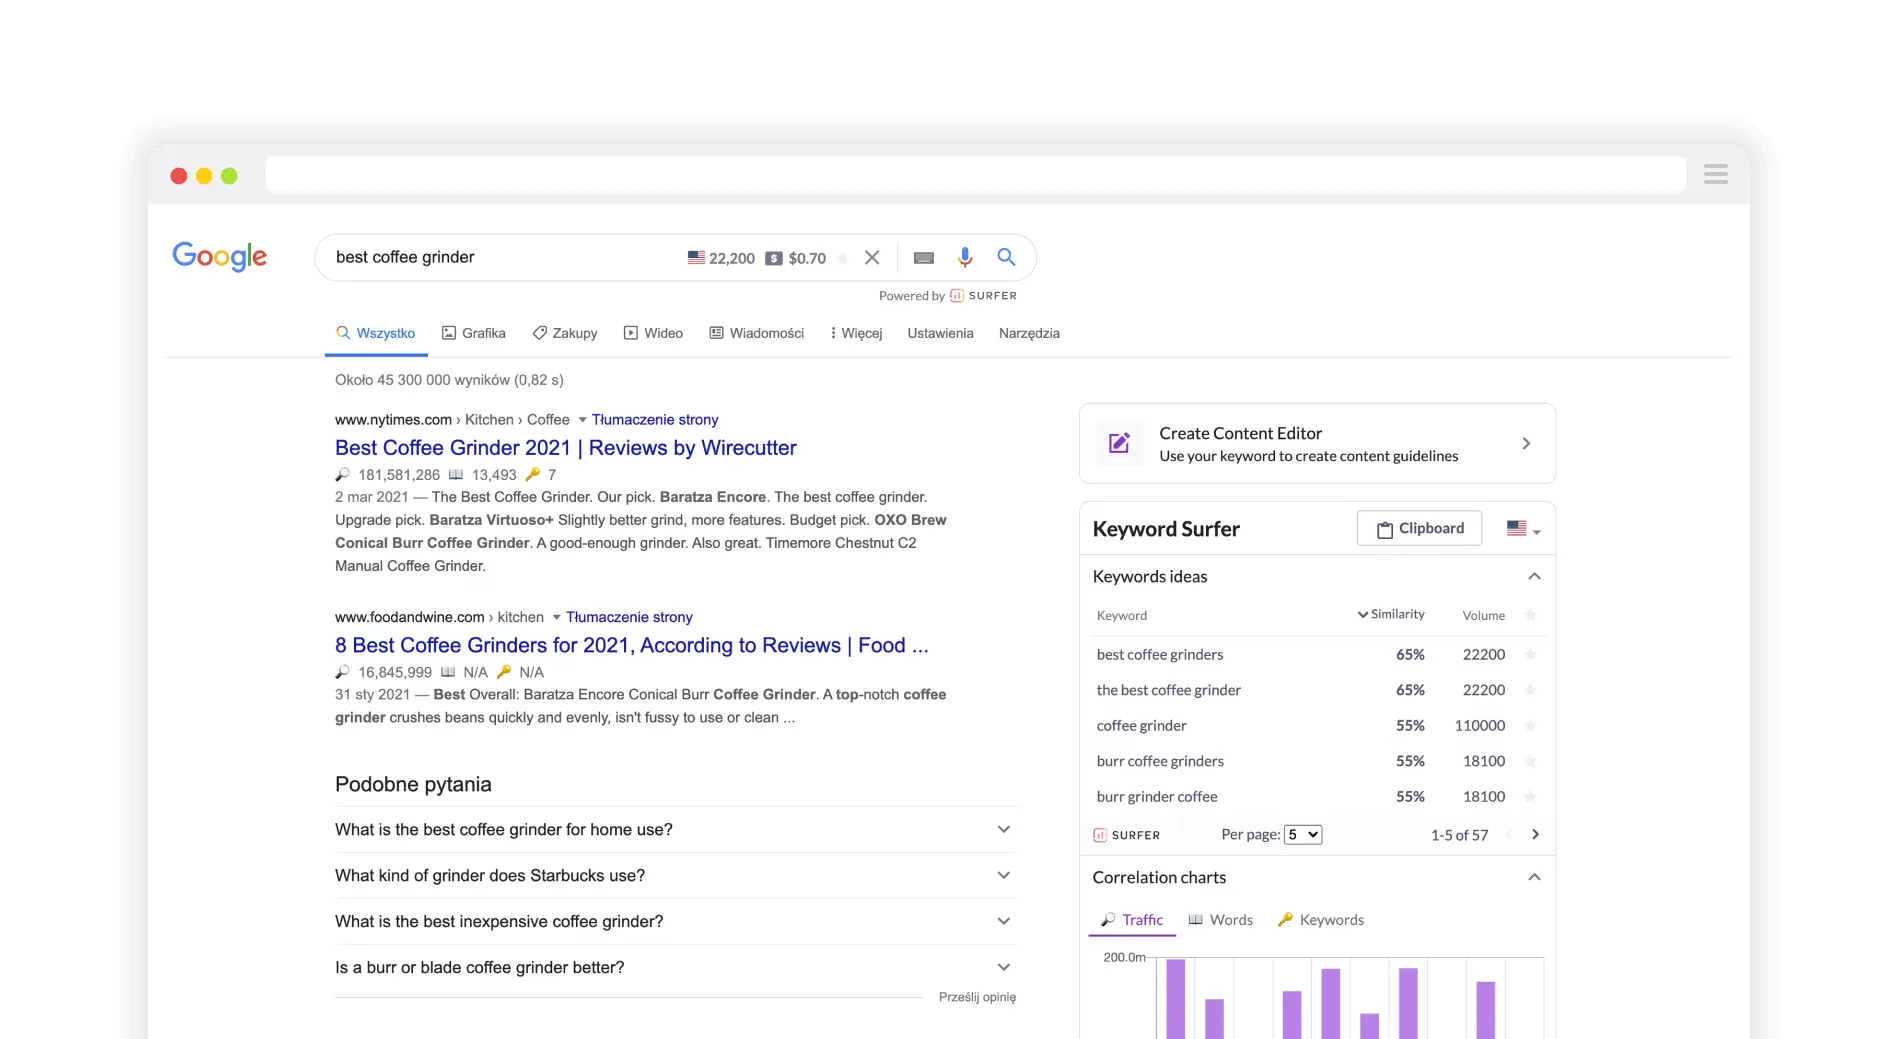
Task: Open Create Content Editor arrow
Action: point(1526,443)
